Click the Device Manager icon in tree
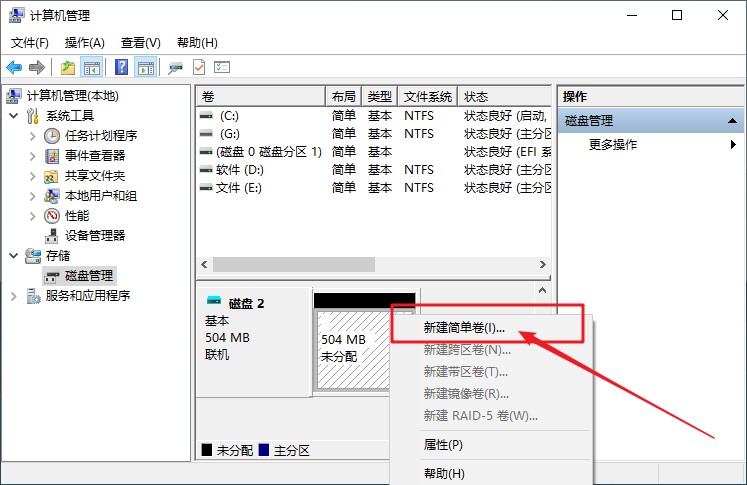This screenshot has height=485, width=747. coord(52,236)
